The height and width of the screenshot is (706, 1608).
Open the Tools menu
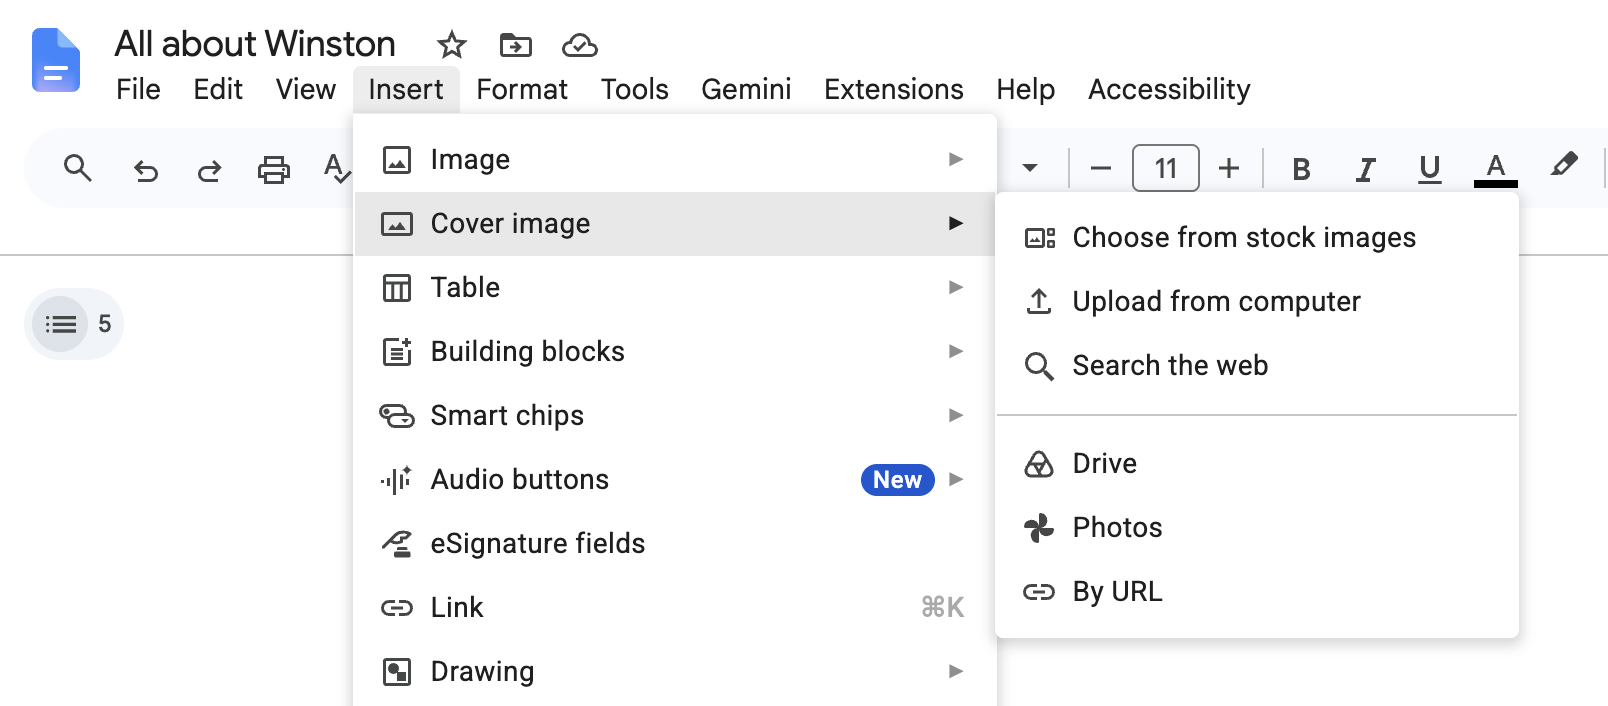[x=635, y=89]
